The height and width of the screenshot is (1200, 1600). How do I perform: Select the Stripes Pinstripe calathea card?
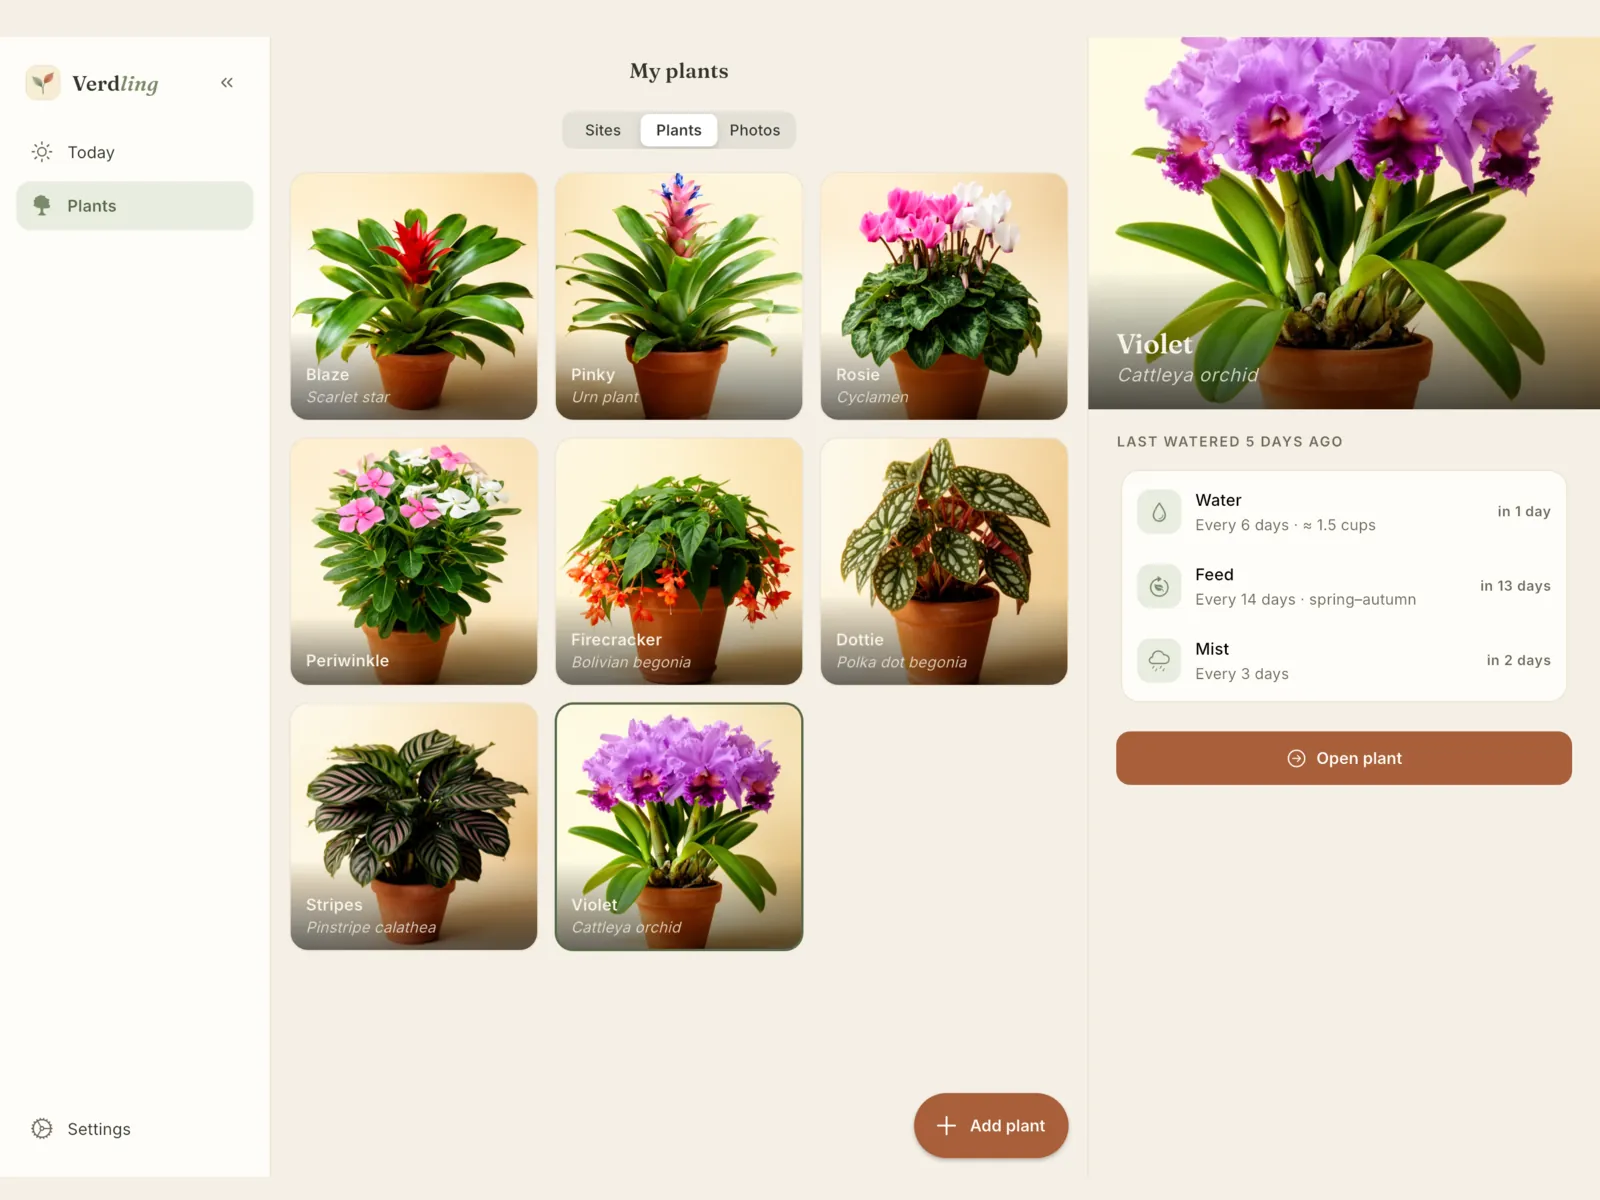414,826
